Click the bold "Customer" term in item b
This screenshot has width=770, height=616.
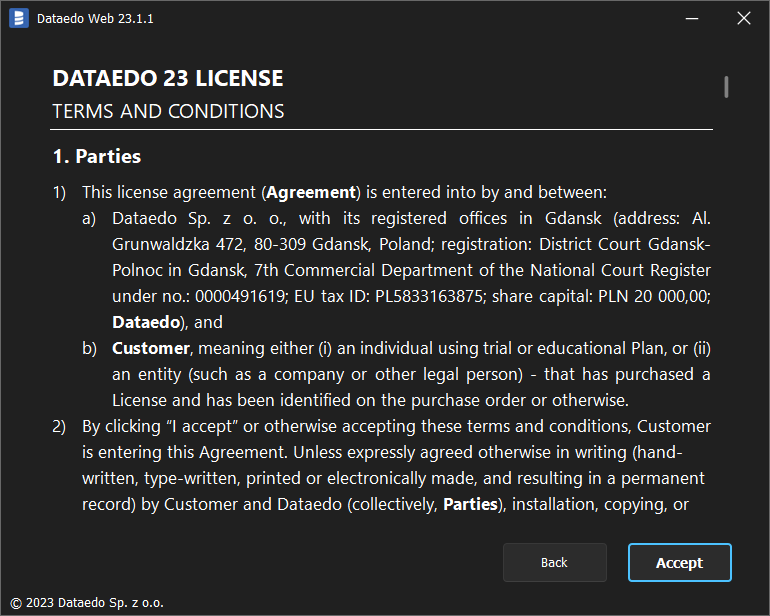150,348
